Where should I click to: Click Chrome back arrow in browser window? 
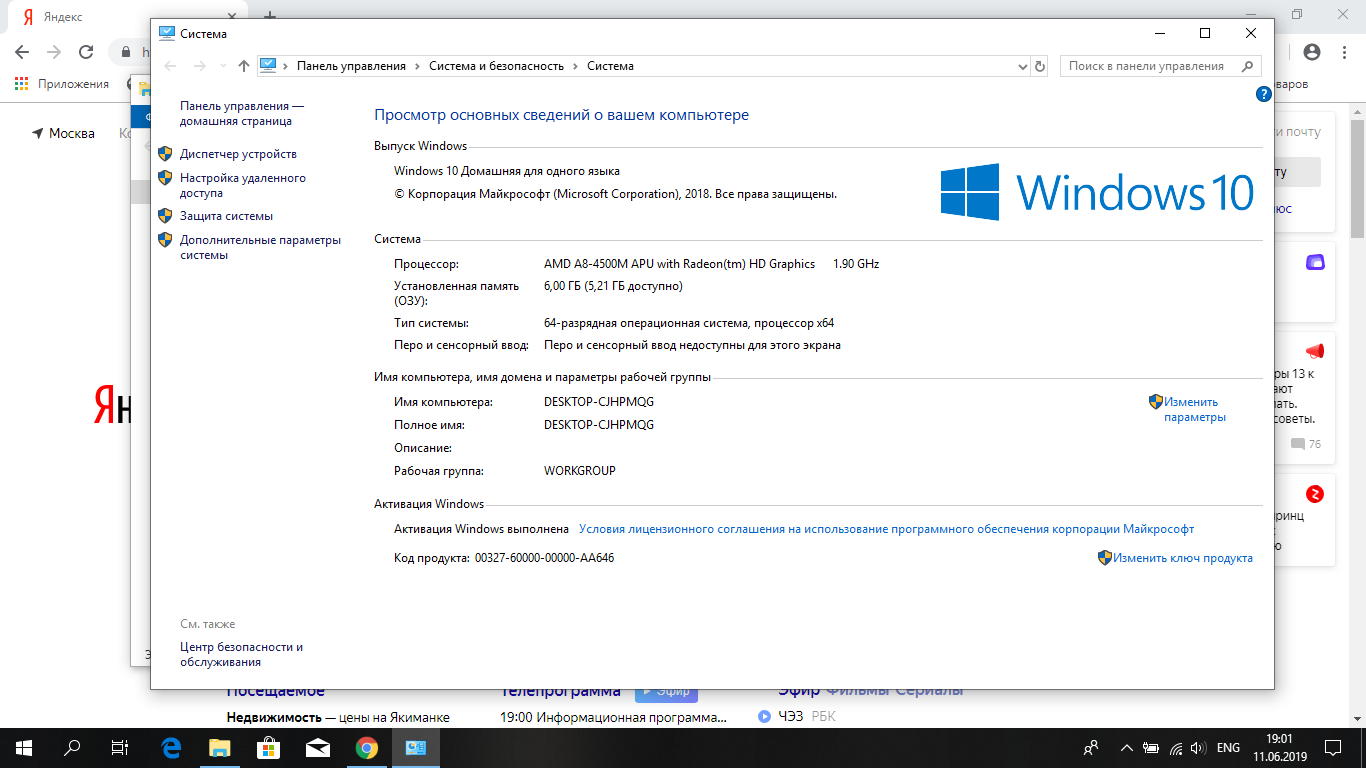click(22, 52)
